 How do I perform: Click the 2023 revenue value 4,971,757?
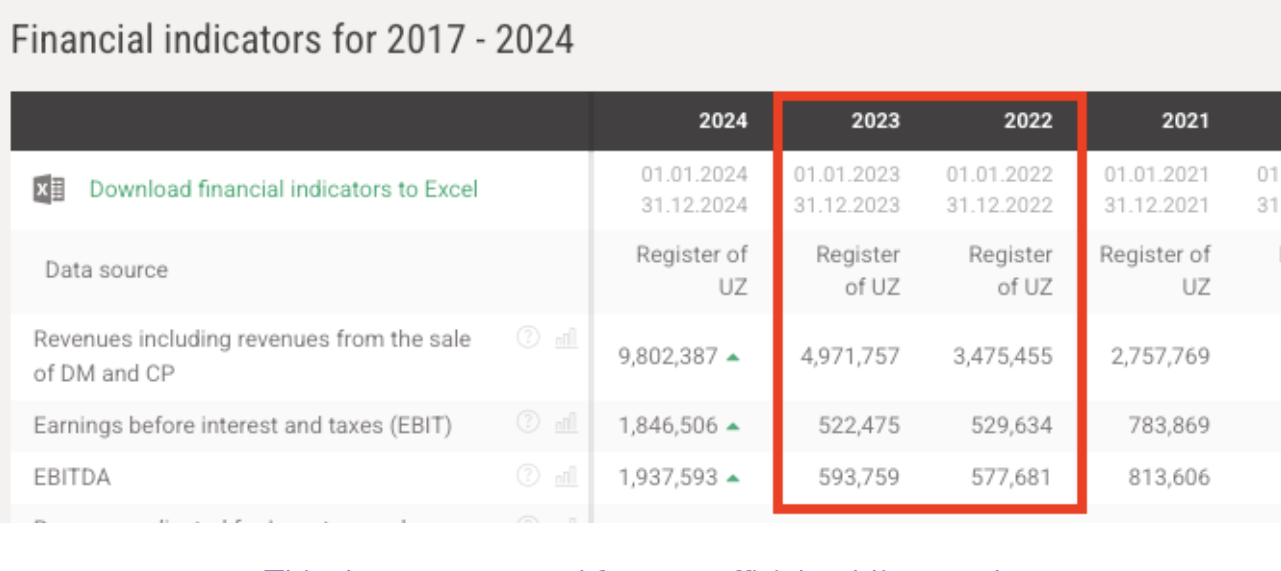point(850,356)
